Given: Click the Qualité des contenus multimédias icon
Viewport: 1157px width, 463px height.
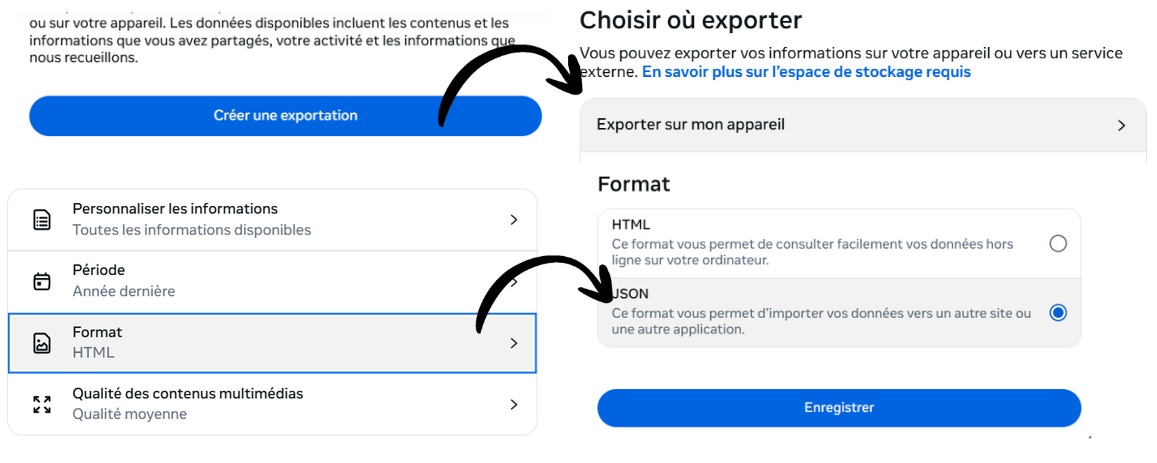Looking at the screenshot, I should coord(42,404).
